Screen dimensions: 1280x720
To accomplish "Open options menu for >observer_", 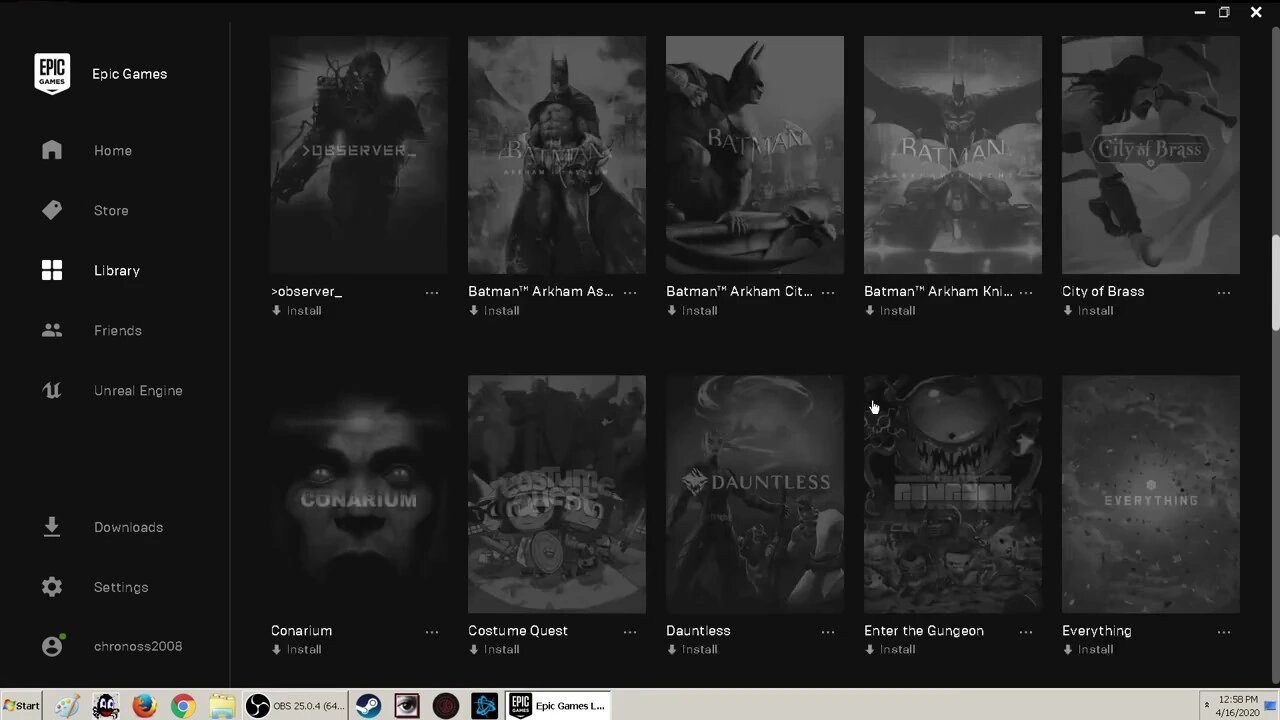I will point(432,292).
